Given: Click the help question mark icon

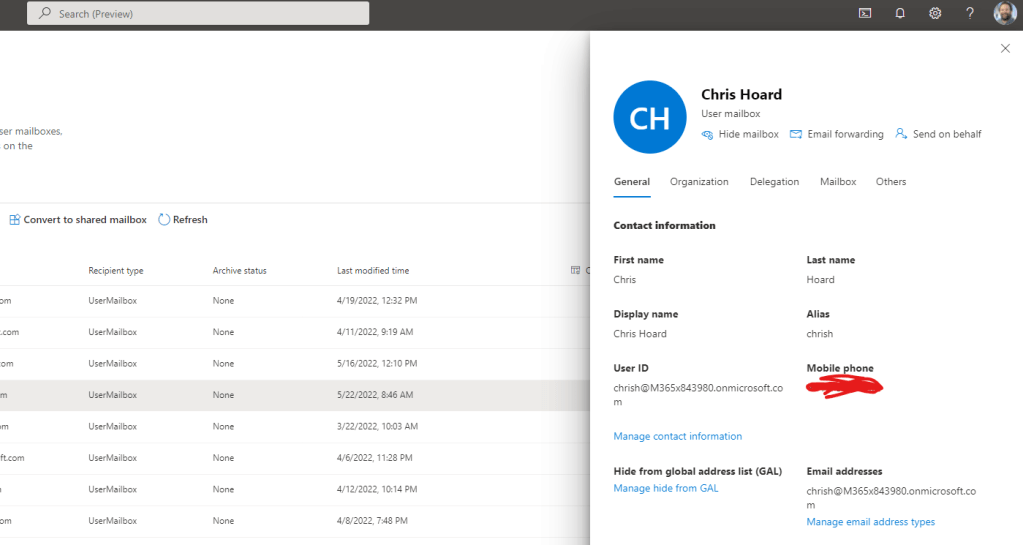Looking at the screenshot, I should pos(970,13).
